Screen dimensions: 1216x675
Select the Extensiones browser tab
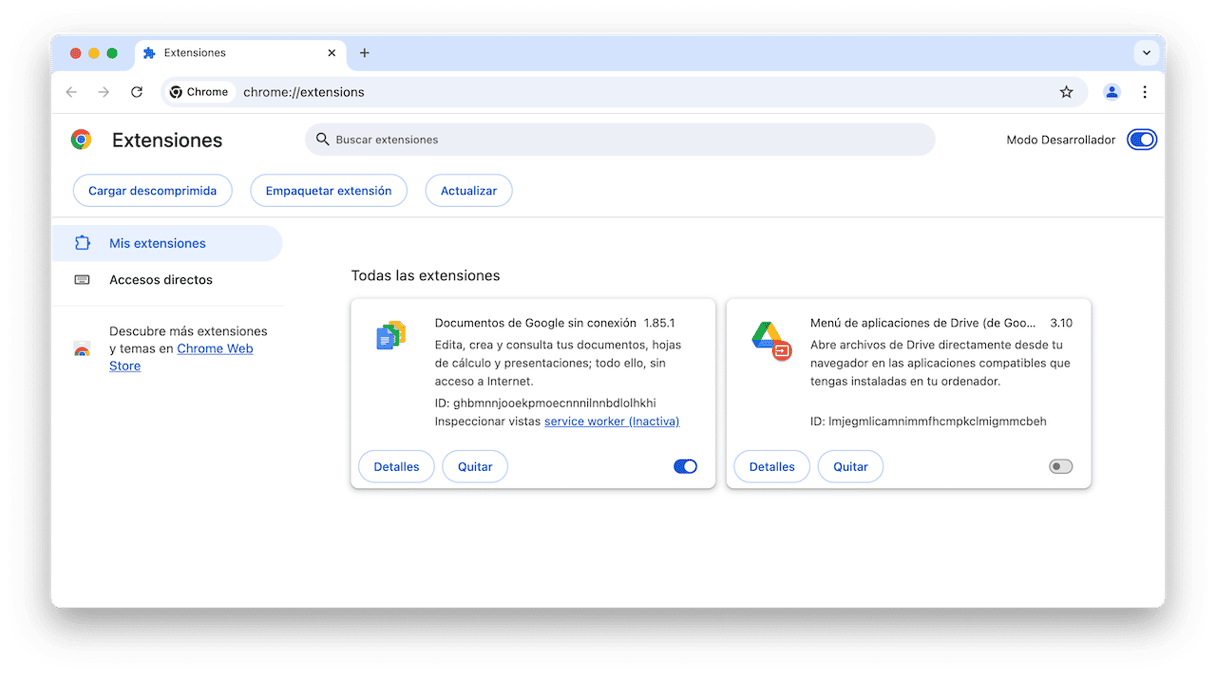[240, 53]
